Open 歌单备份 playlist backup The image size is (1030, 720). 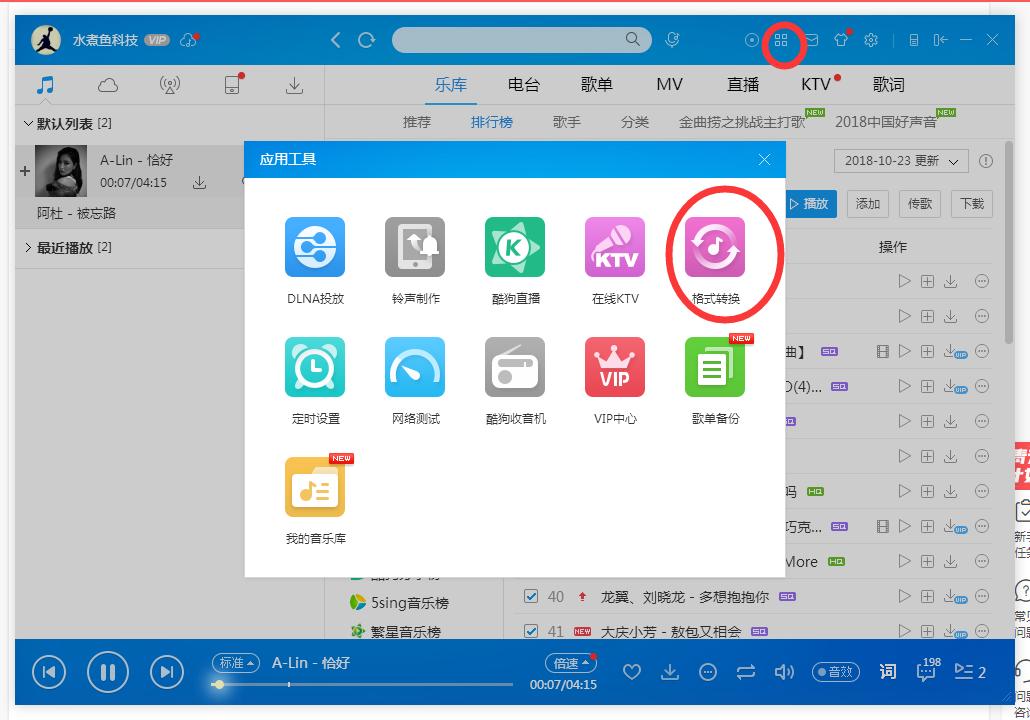click(x=715, y=366)
